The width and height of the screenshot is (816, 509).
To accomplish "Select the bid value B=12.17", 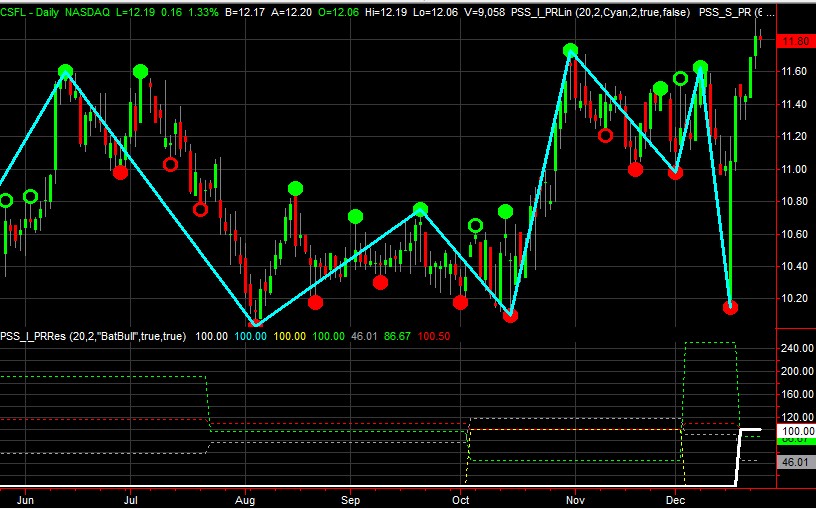I will tap(245, 12).
